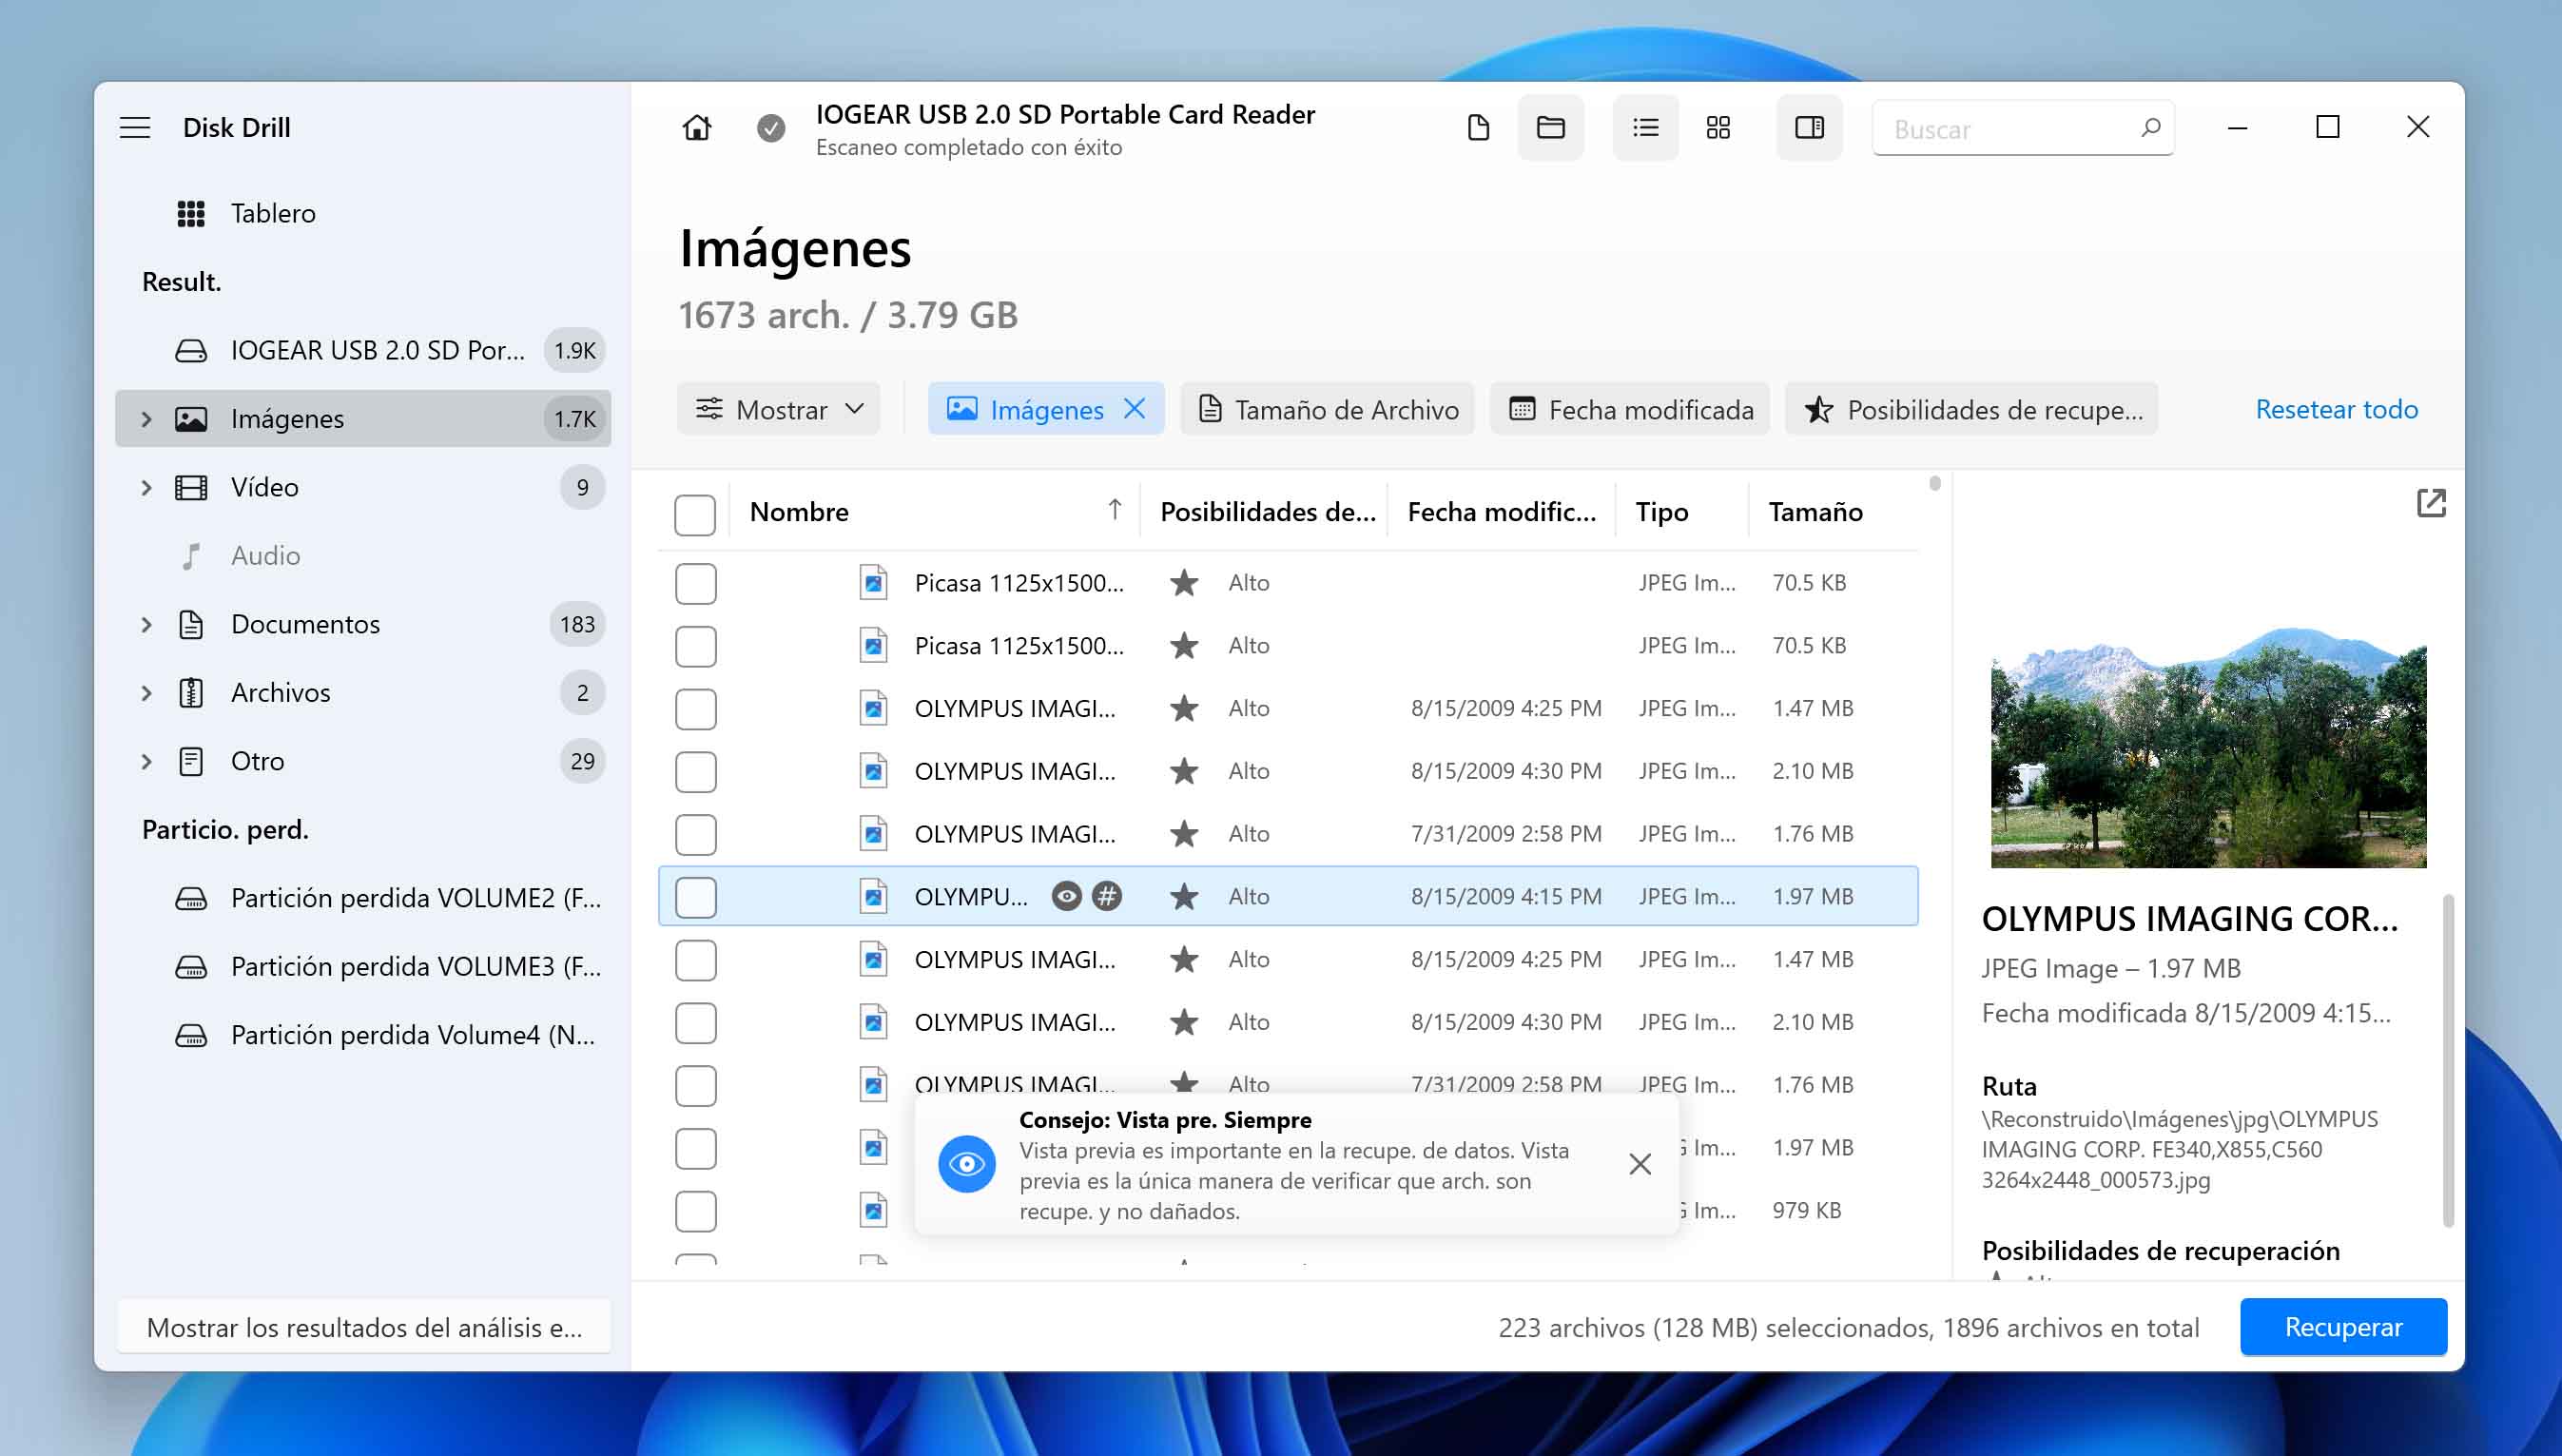Check first Picasa 1125x1500 row checkbox

(x=695, y=584)
